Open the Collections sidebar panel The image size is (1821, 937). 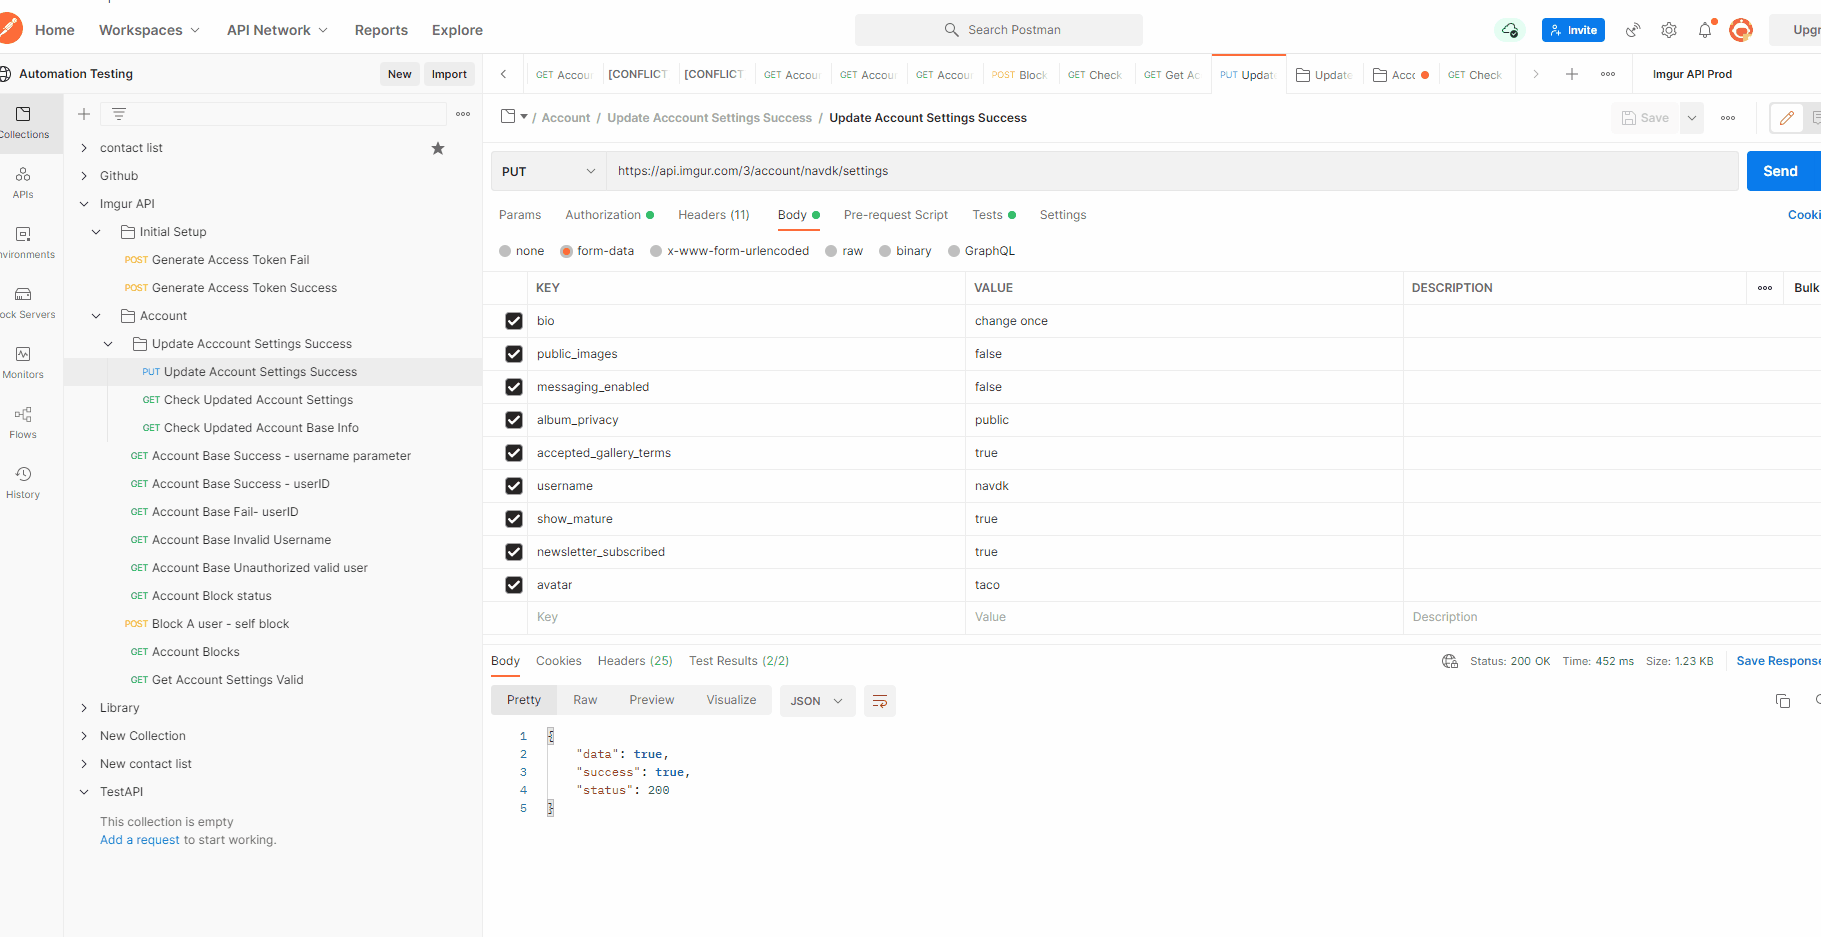point(24,123)
